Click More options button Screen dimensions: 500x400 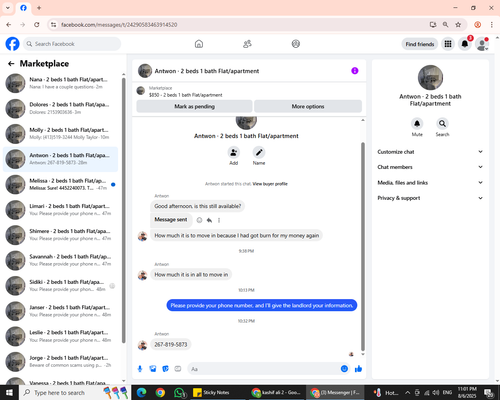[308, 106]
